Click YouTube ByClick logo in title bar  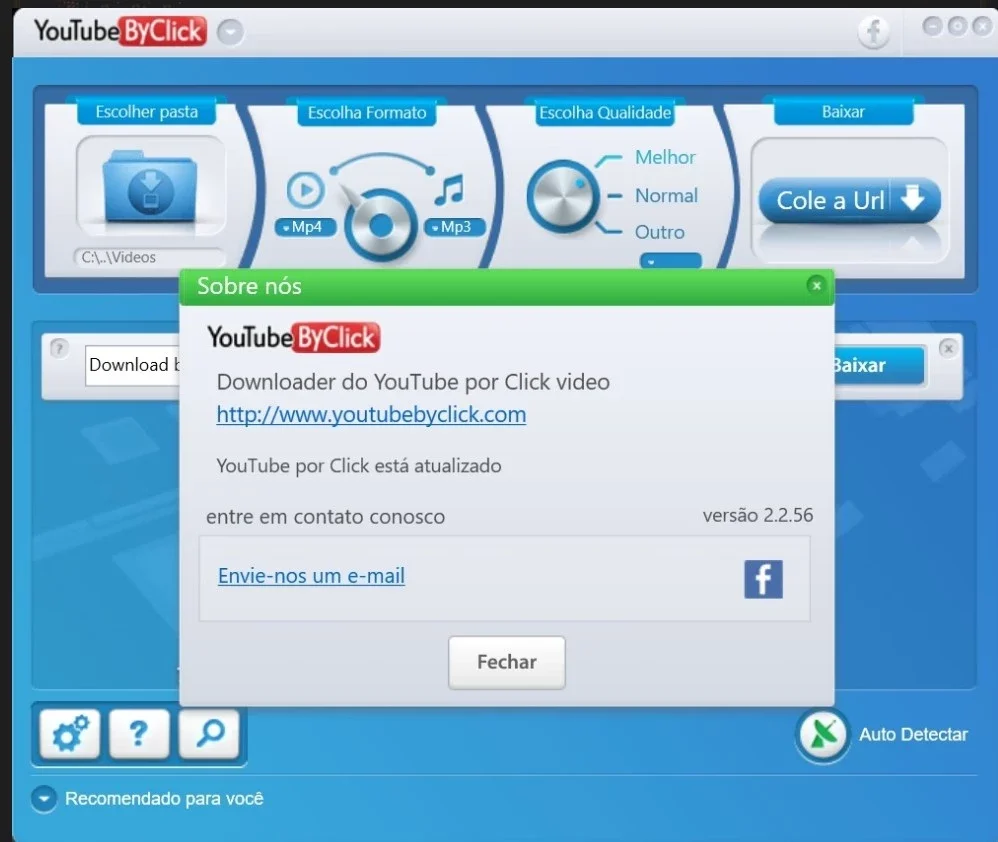click(120, 31)
